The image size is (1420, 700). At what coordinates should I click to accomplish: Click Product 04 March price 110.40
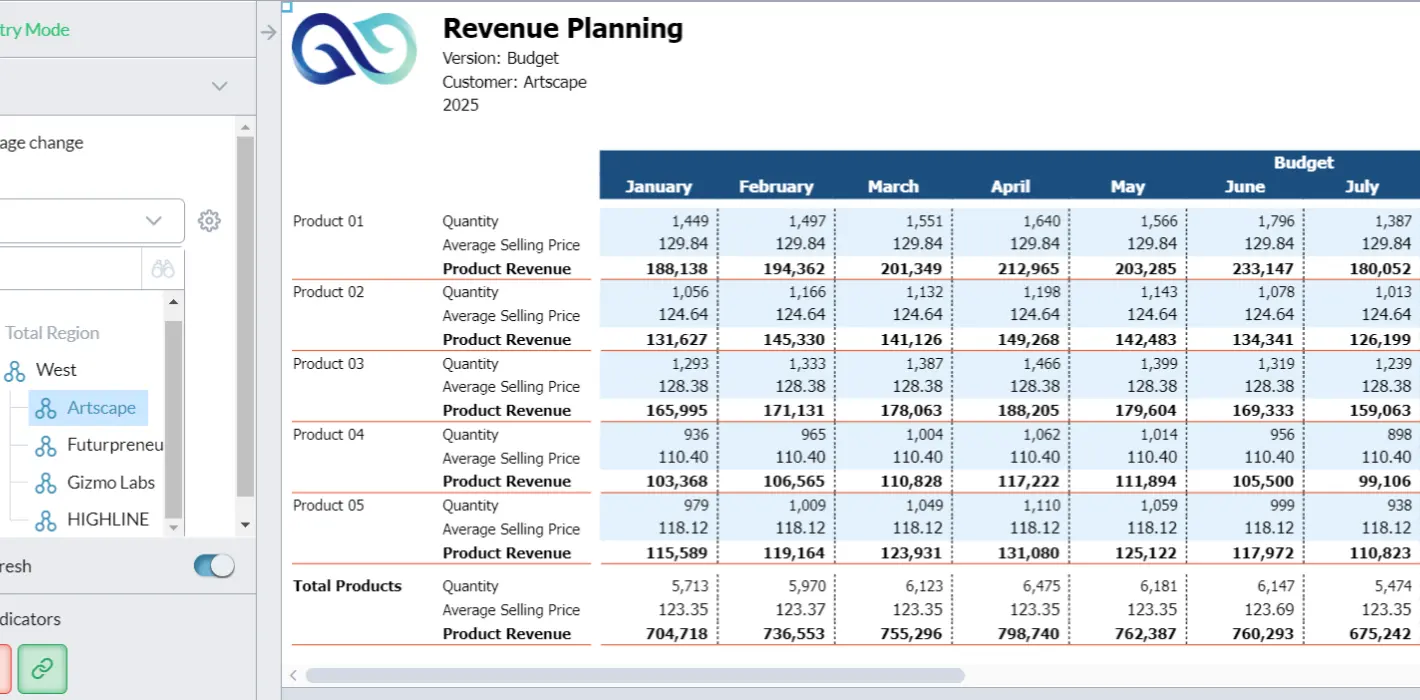tap(918, 457)
